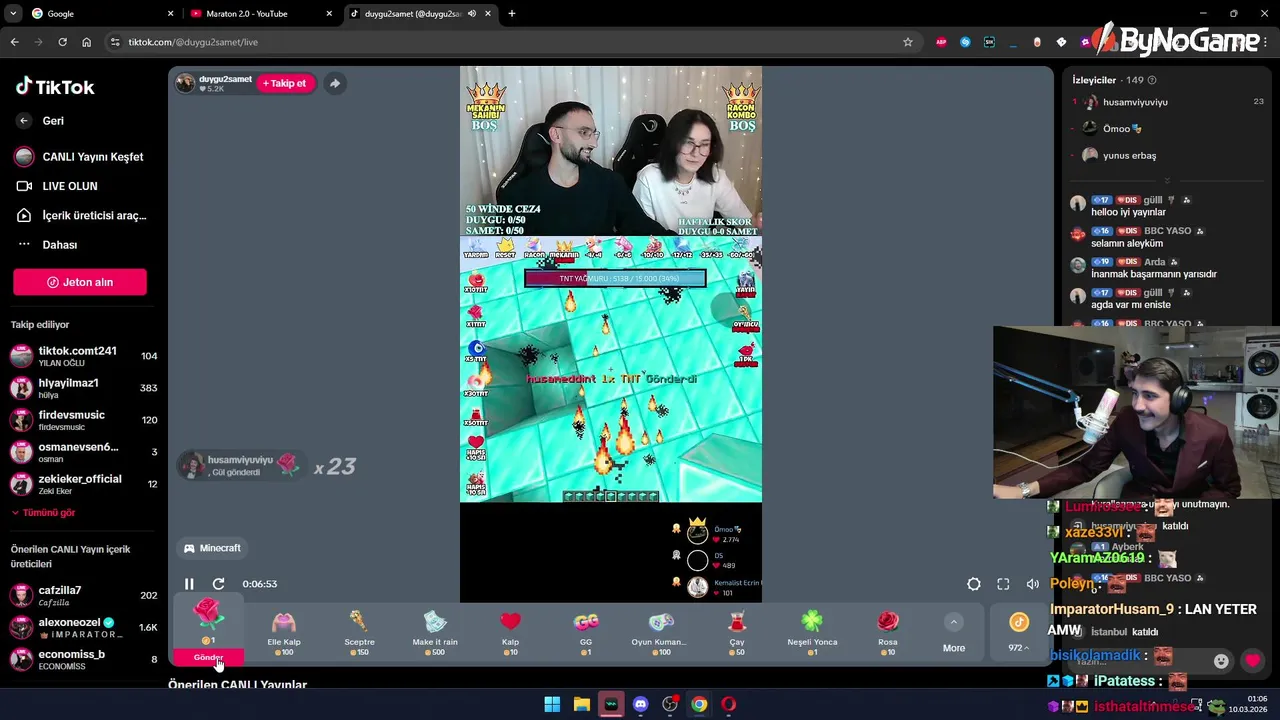Select the GG gift
1280x720 pixels.
click(x=586, y=632)
